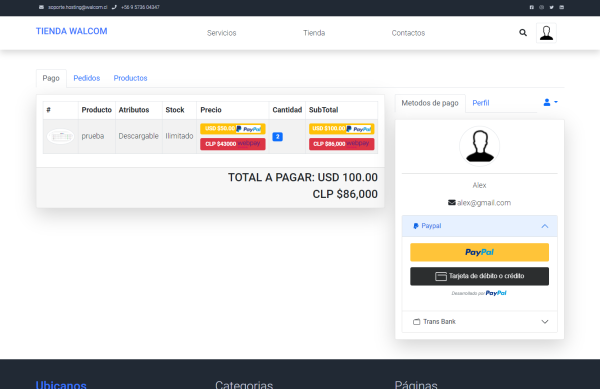The height and width of the screenshot is (389, 600).
Task: Switch to the Pedidos tab
Action: pyautogui.click(x=86, y=78)
